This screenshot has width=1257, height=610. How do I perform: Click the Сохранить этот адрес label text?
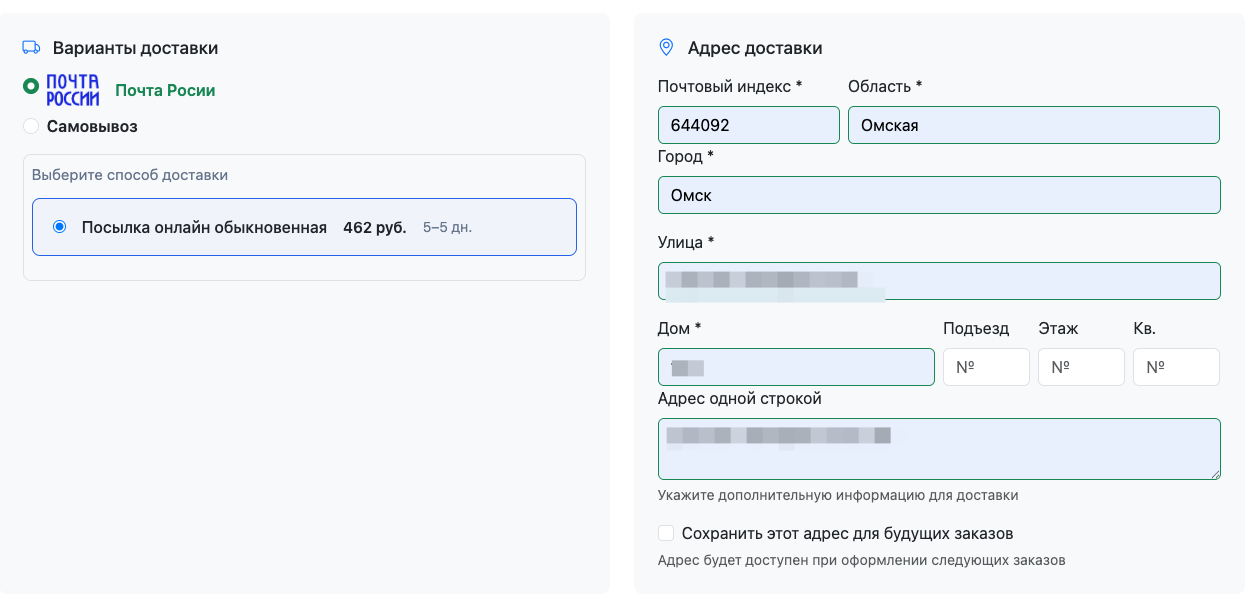(847, 533)
